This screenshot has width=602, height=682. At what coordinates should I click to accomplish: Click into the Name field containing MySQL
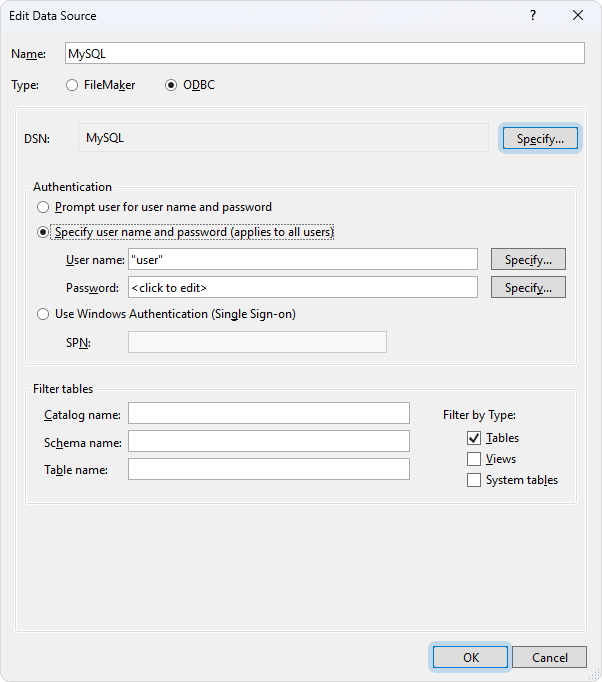[x=324, y=53]
